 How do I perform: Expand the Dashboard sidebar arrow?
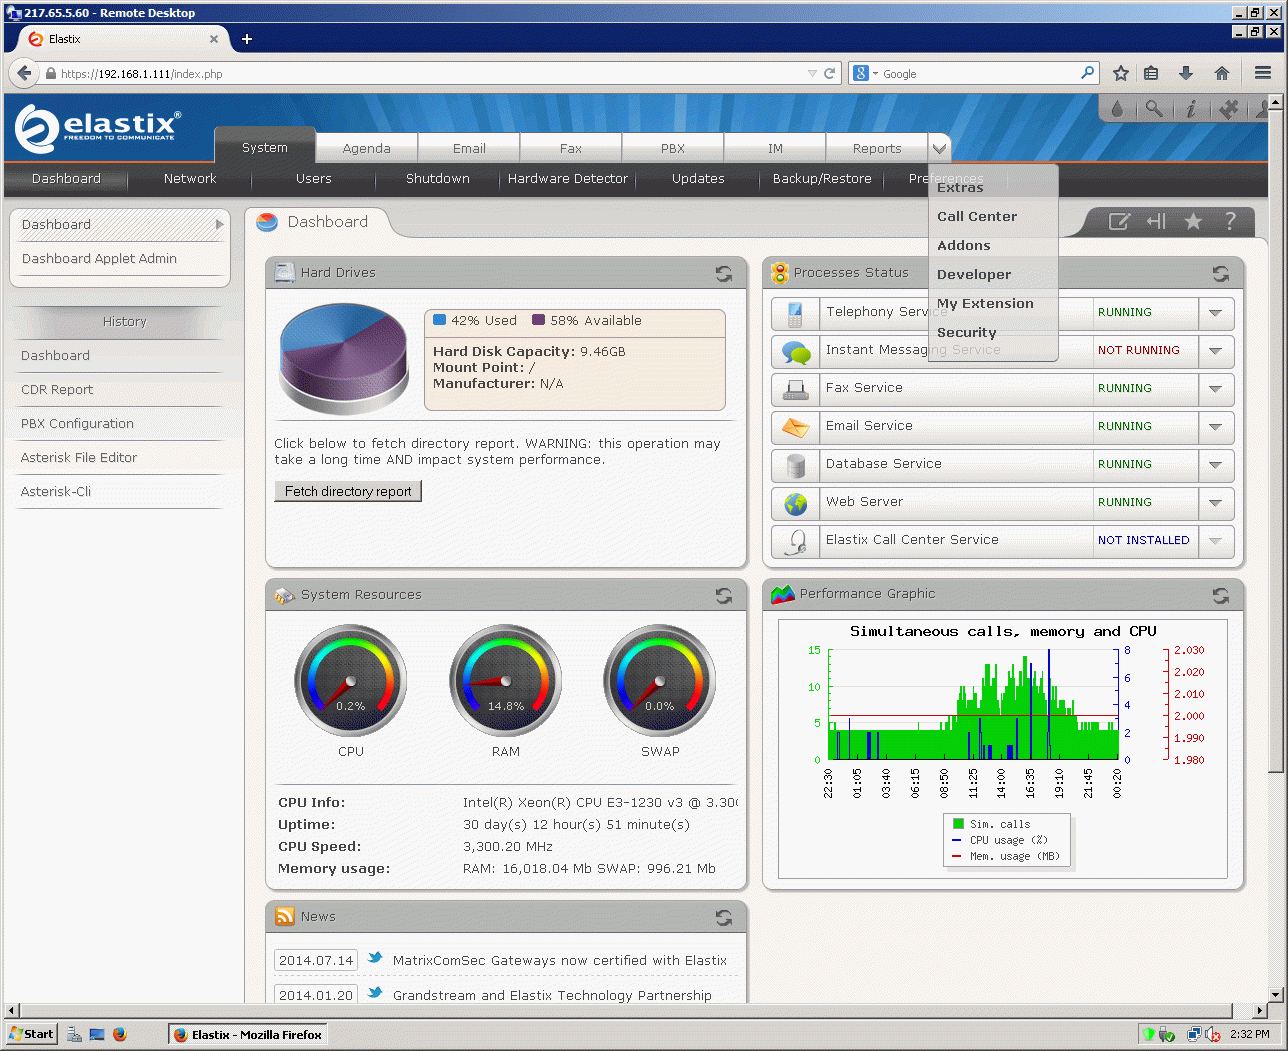pos(219,225)
